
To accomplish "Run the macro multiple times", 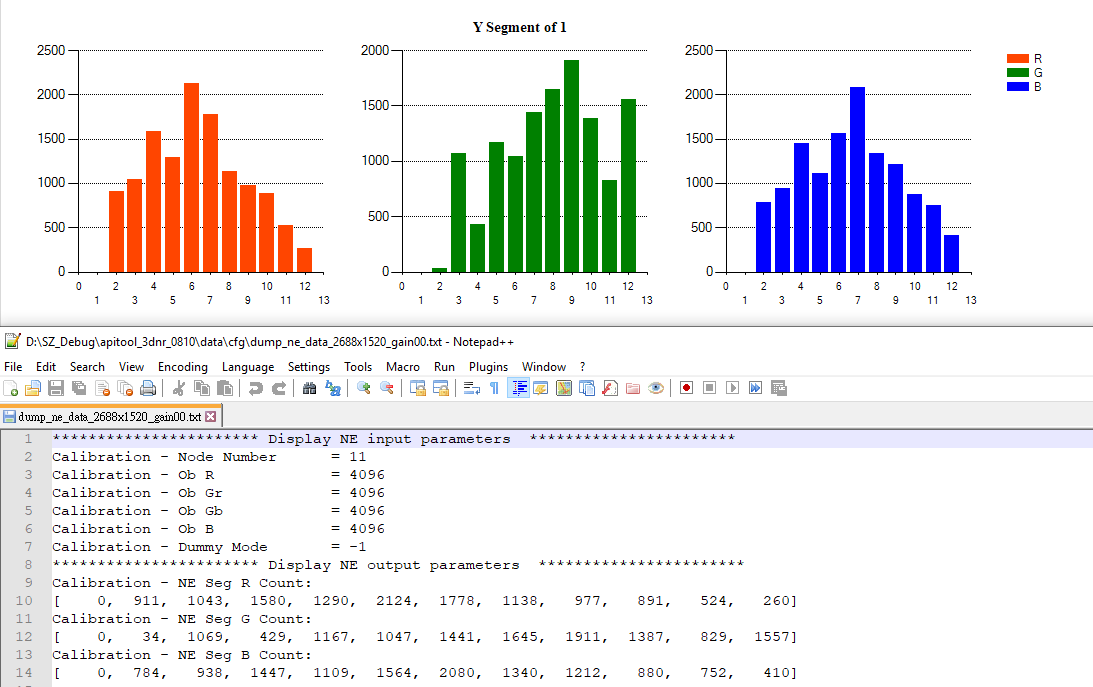I will (x=757, y=388).
